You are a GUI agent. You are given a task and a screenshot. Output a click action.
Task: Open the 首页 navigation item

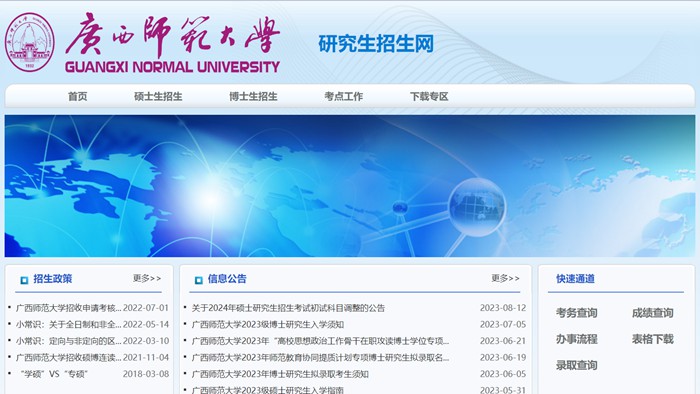78,96
